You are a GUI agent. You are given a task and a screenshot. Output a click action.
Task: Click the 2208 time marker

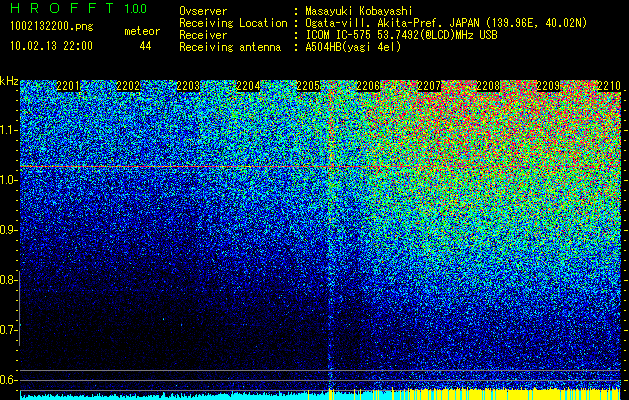point(488,86)
